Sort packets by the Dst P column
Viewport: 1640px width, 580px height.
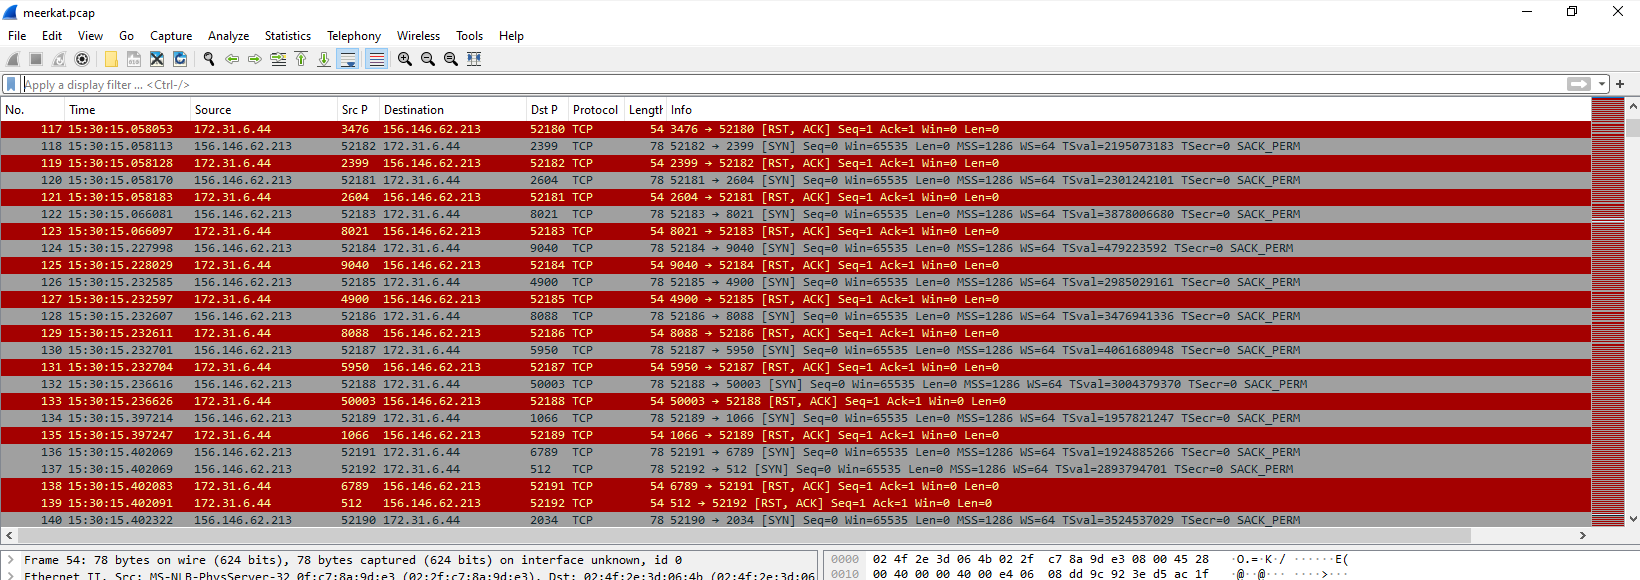pyautogui.click(x=547, y=110)
